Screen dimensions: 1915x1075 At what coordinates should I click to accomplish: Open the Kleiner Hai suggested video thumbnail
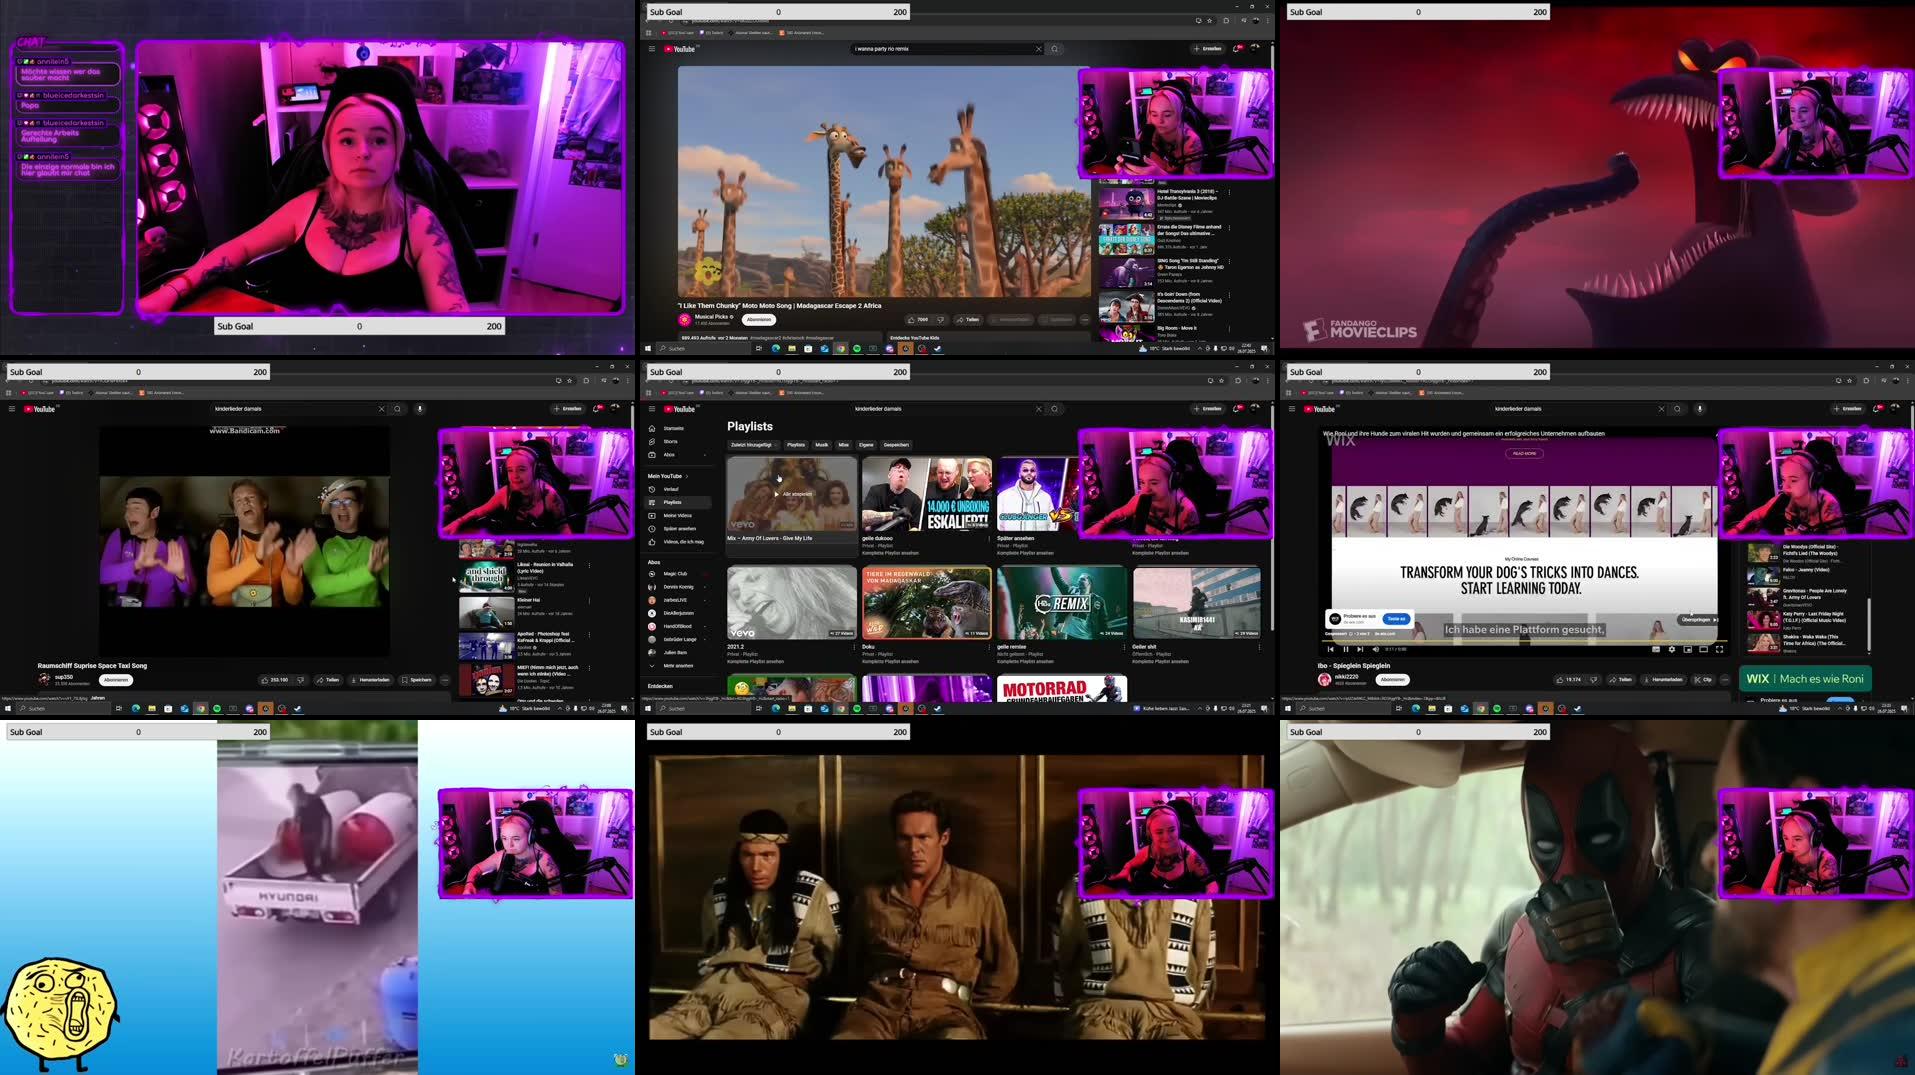pyautogui.click(x=486, y=612)
